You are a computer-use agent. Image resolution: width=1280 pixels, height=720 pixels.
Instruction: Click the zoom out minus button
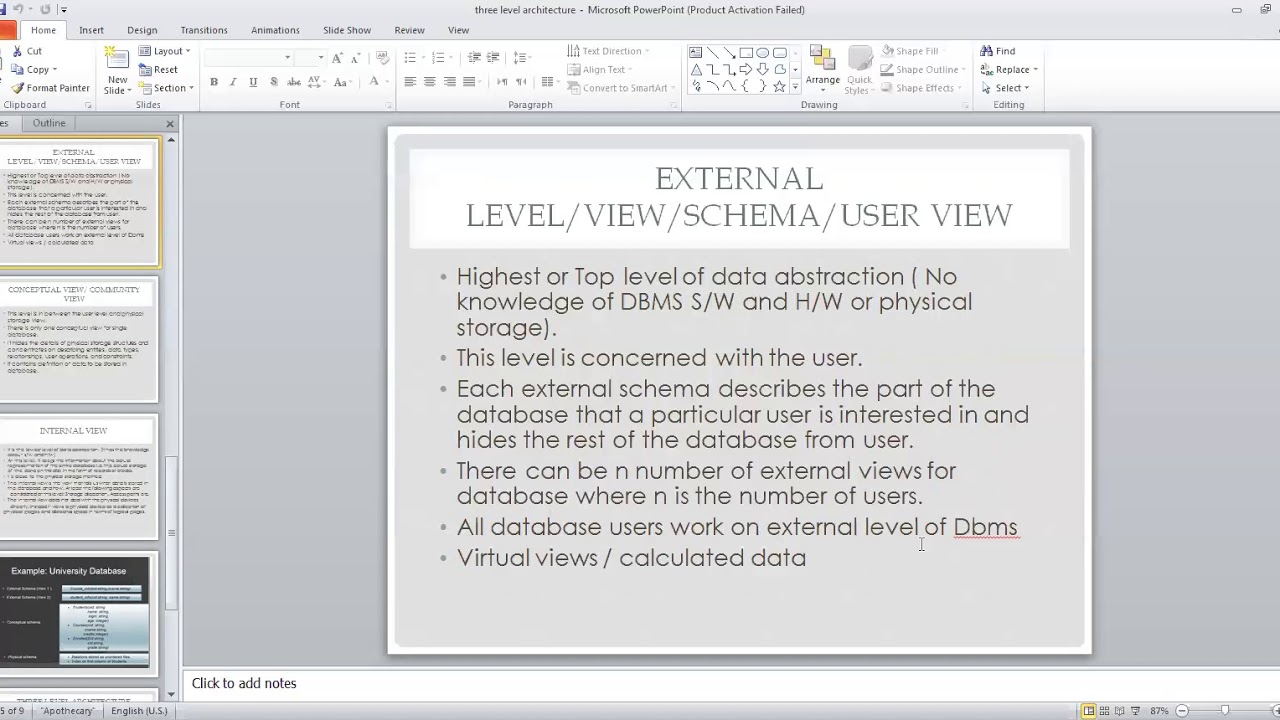tap(1181, 711)
